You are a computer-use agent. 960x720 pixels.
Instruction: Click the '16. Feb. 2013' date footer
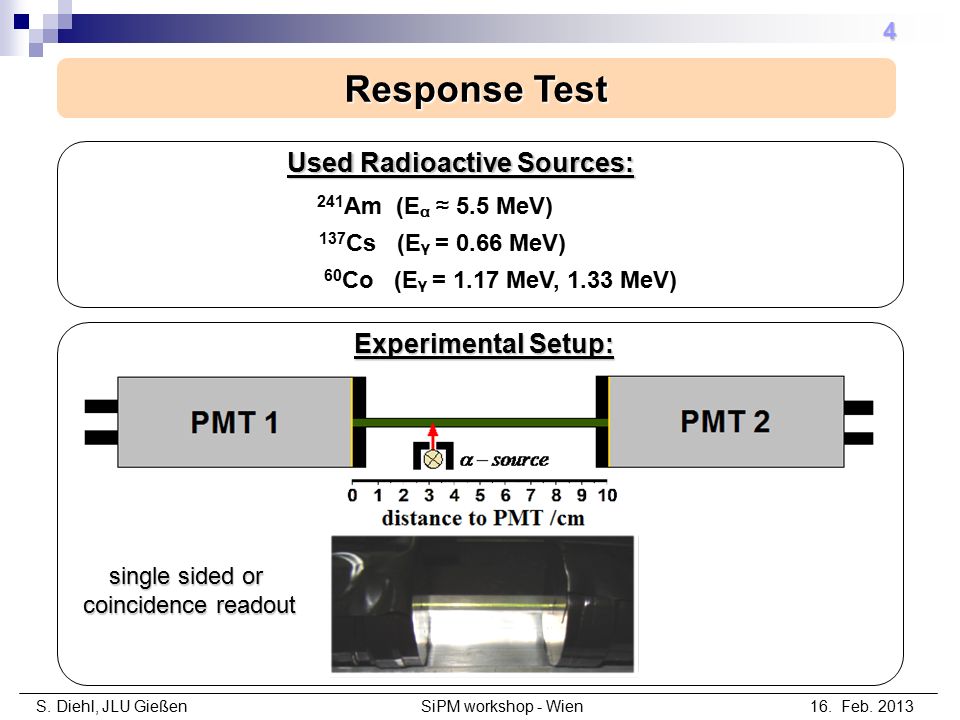[x=861, y=706]
